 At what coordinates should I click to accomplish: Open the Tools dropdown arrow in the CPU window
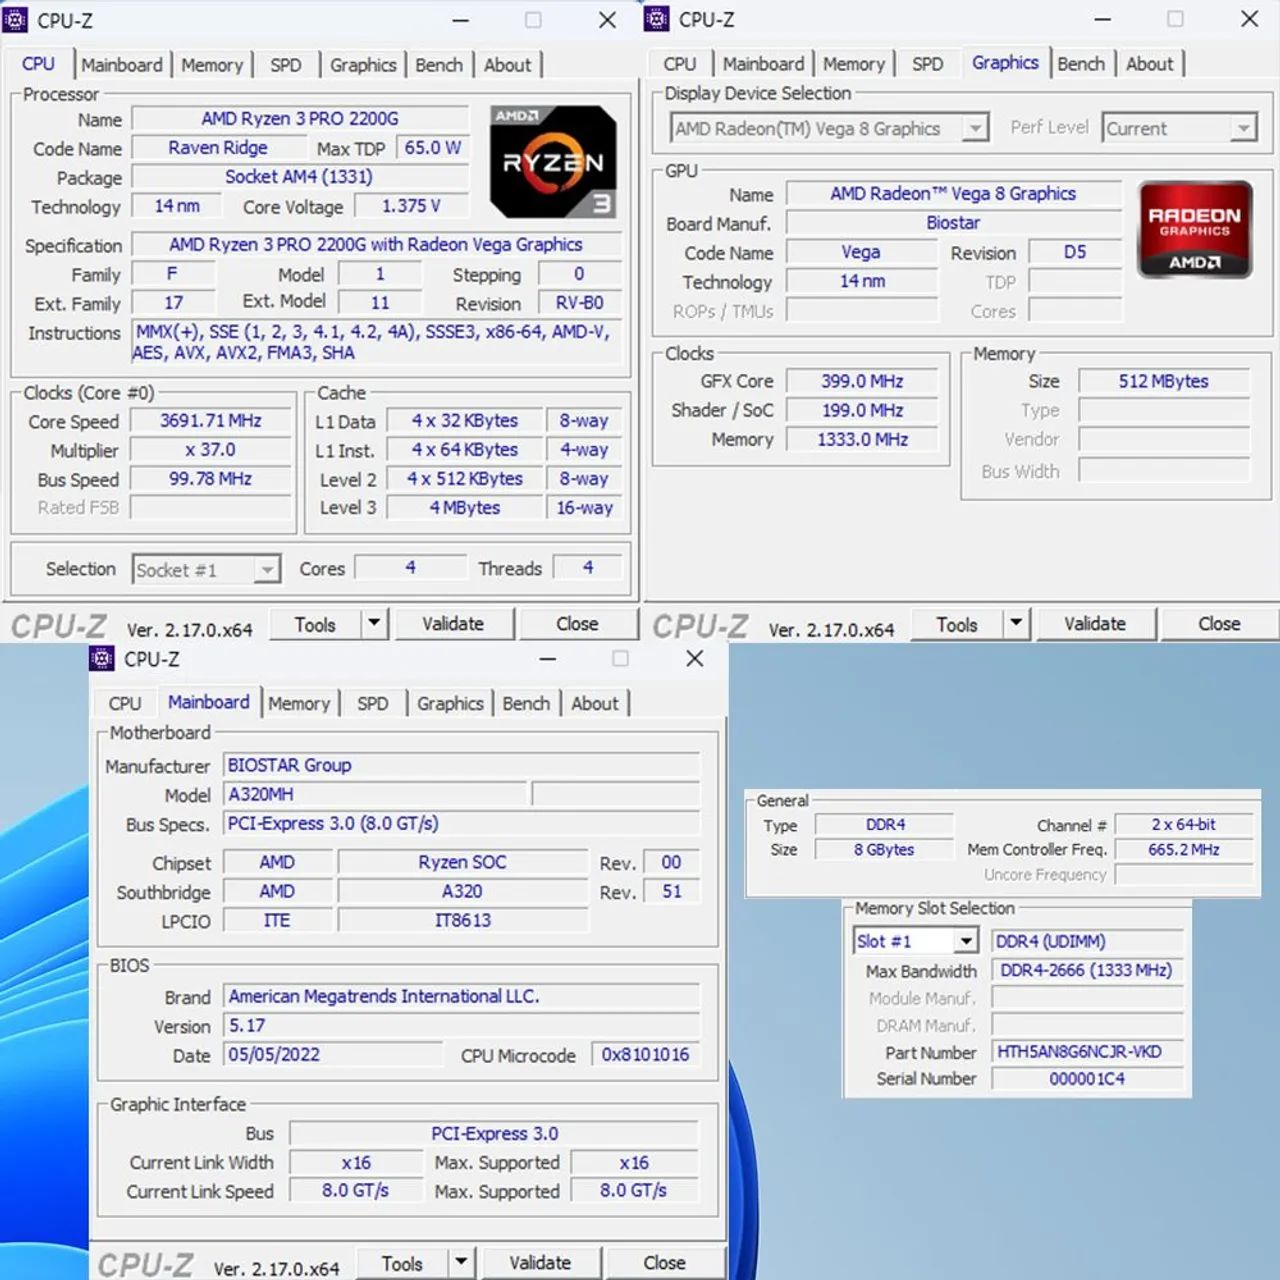click(373, 623)
